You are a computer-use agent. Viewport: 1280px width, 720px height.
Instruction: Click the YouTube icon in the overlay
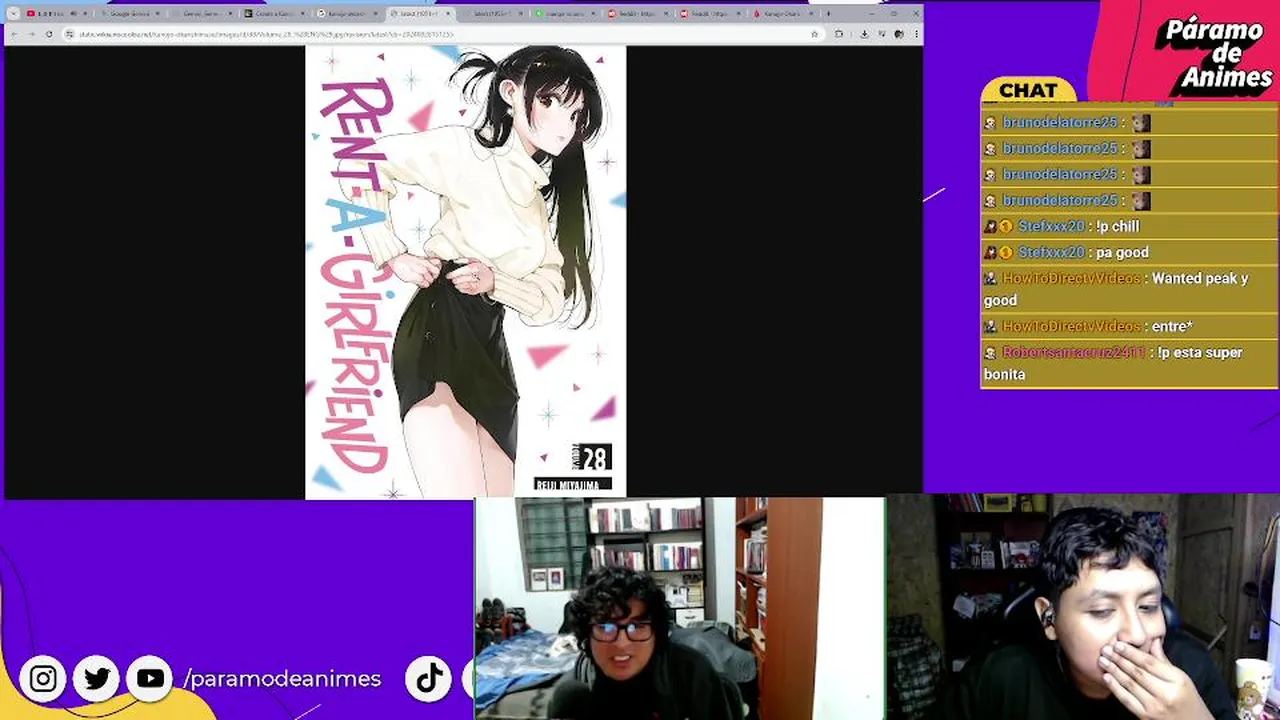coord(150,679)
